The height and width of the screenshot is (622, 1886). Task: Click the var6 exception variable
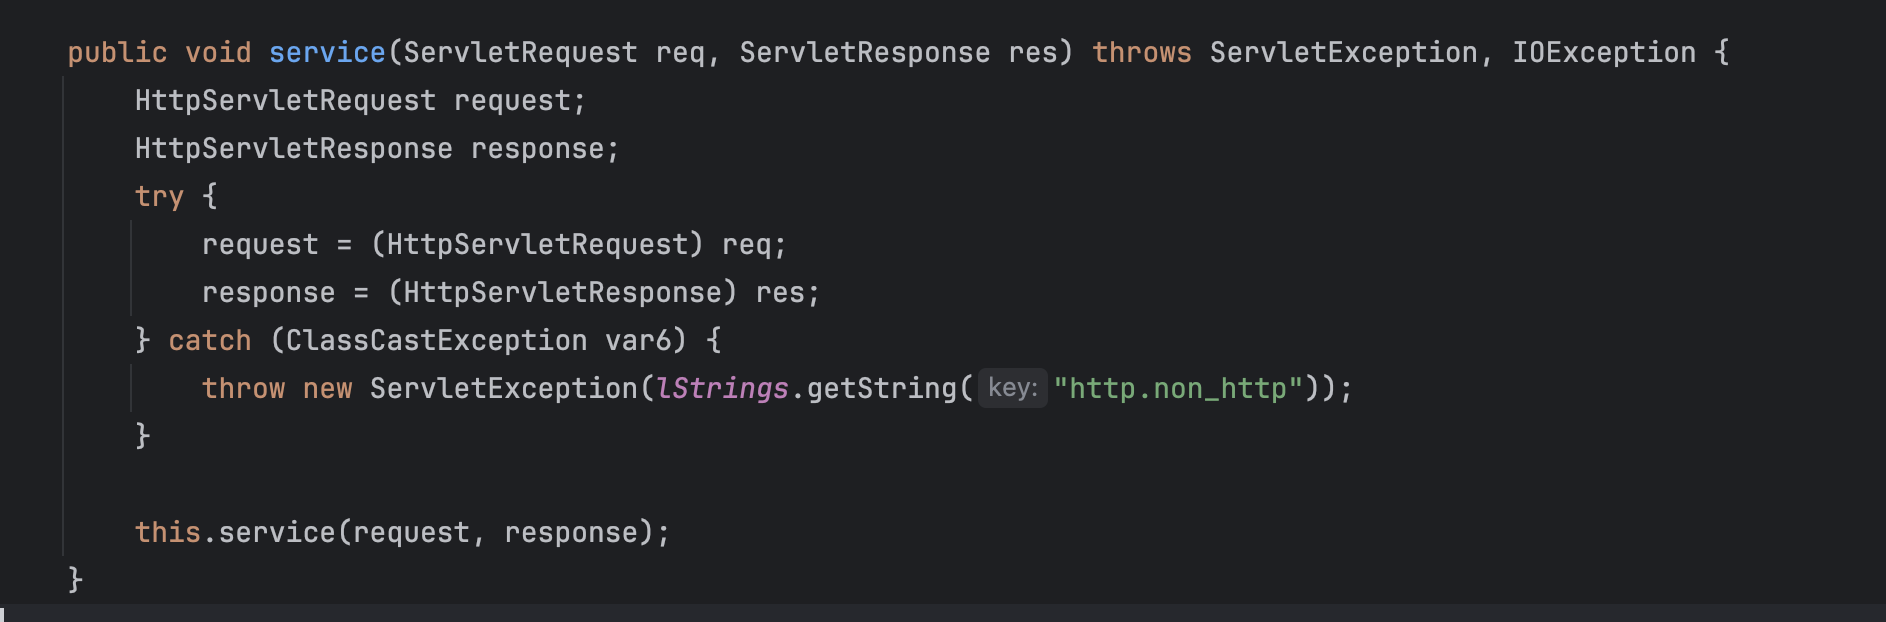(638, 340)
